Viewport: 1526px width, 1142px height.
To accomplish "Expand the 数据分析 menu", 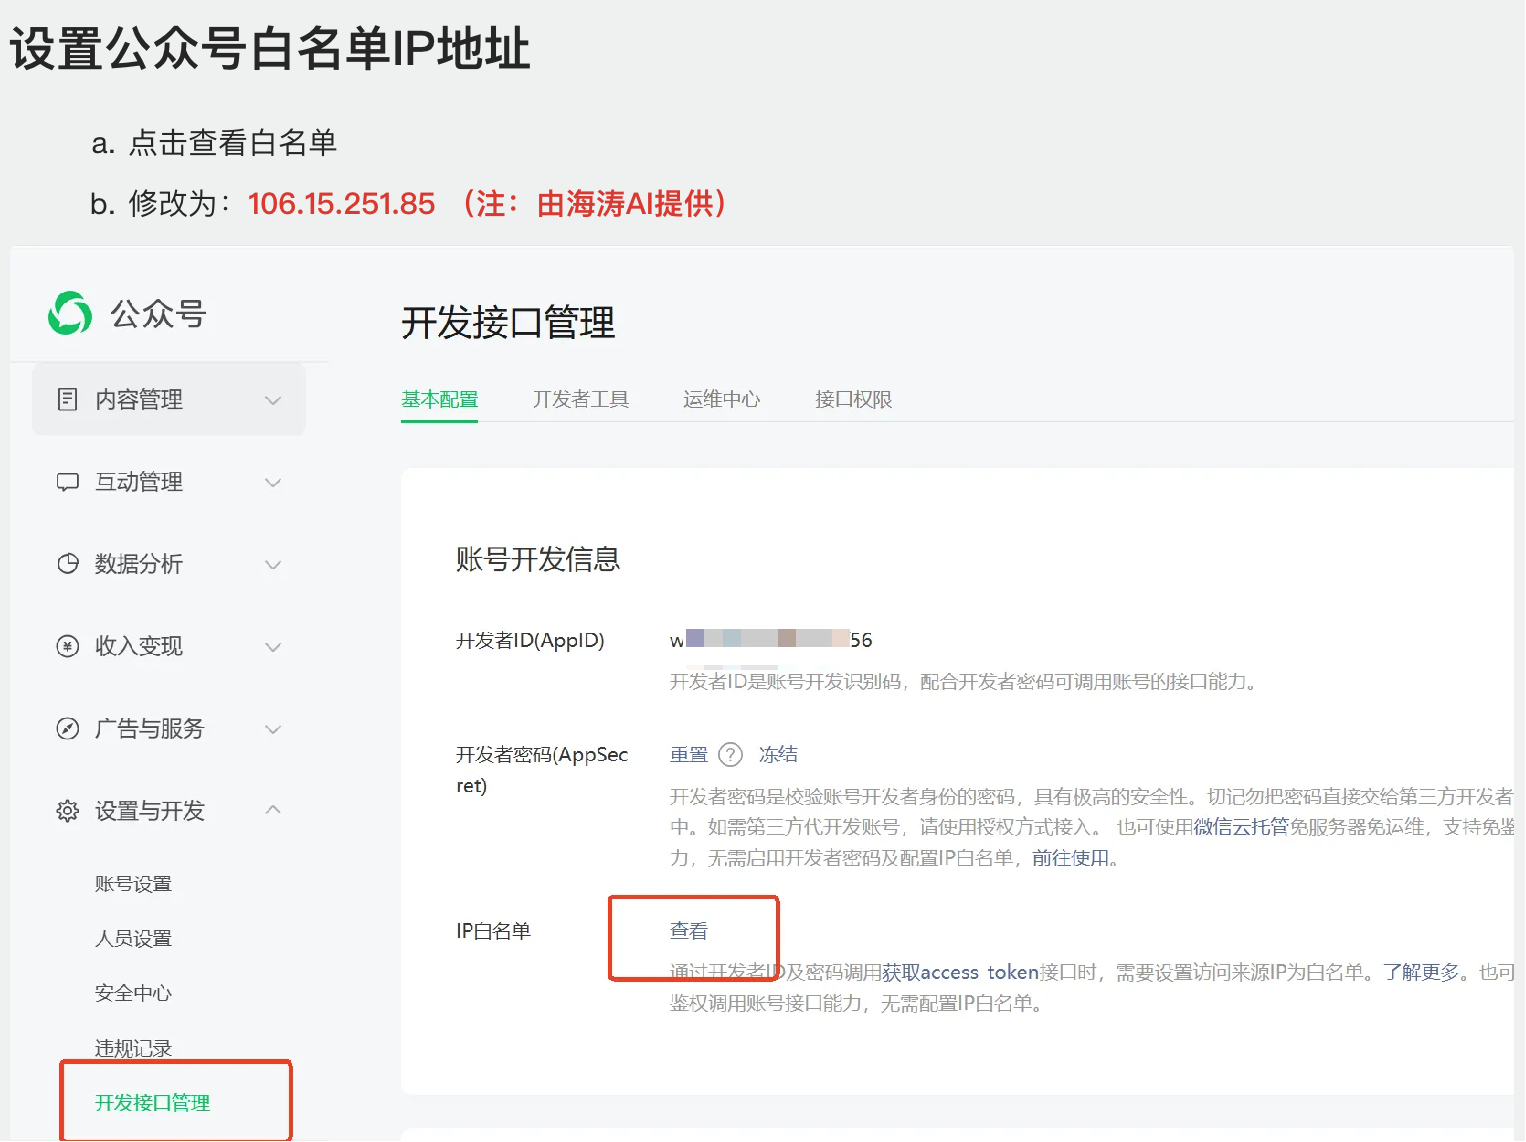I will pyautogui.click(x=272, y=564).
